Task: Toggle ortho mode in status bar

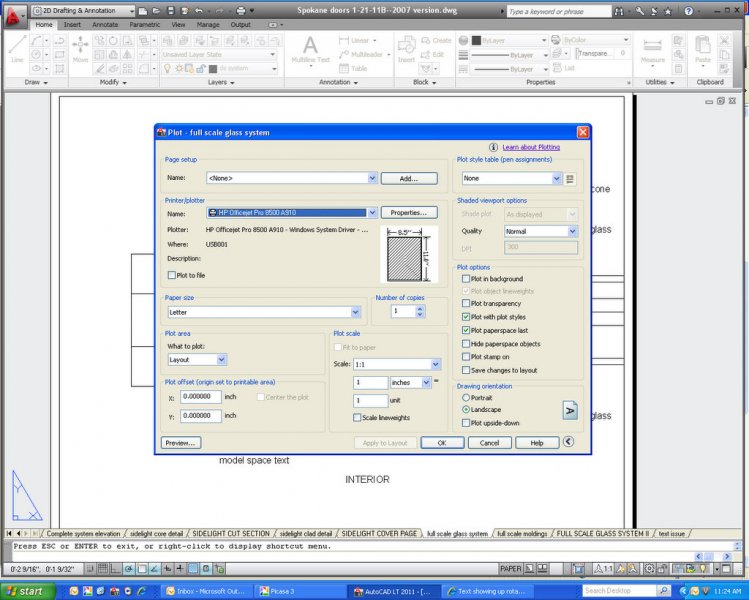Action: (x=116, y=568)
